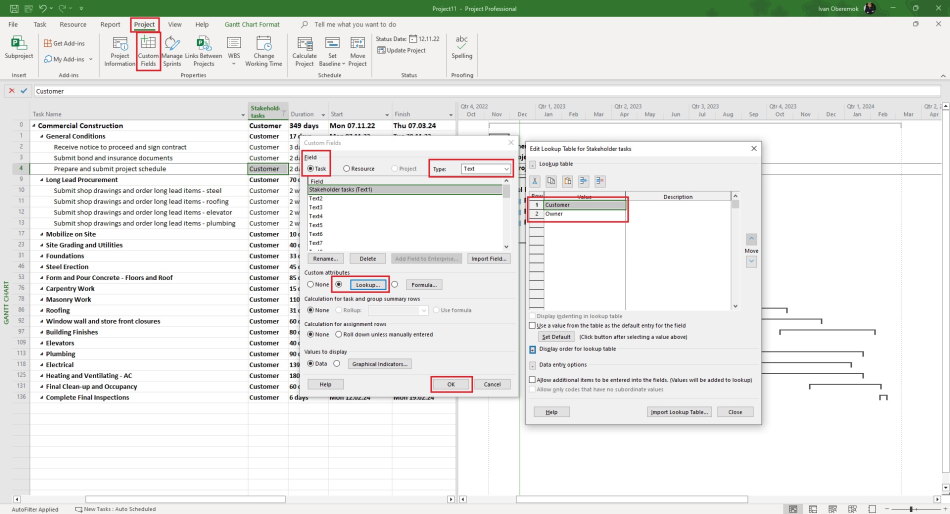
Task: Open Links Between Projects
Action: click(204, 52)
